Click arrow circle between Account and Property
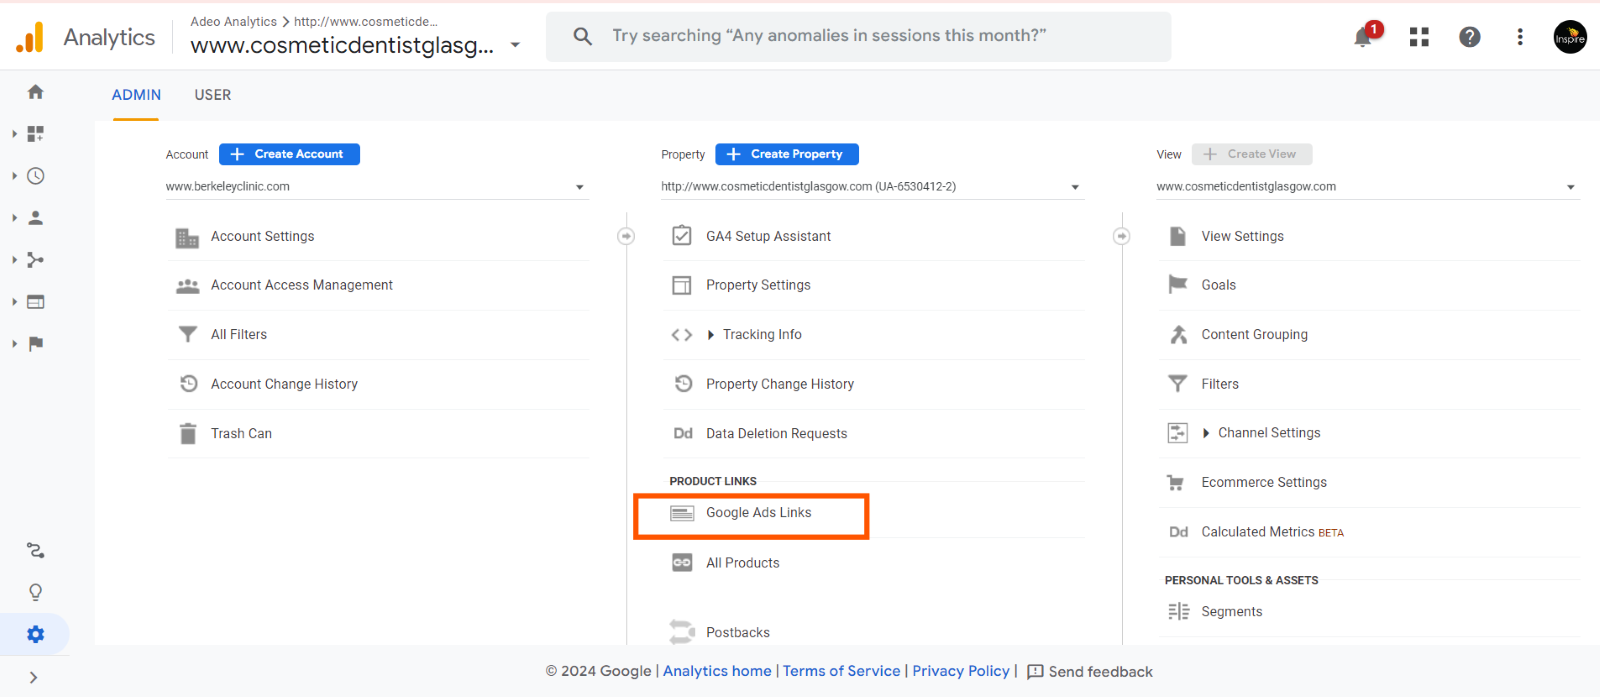This screenshot has height=697, width=1600. 626,237
